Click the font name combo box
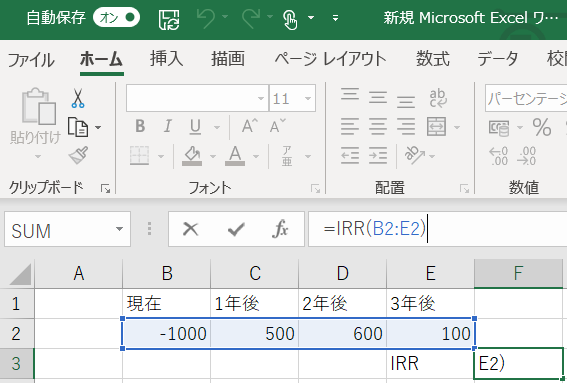The width and height of the screenshot is (567, 383). (x=197, y=98)
